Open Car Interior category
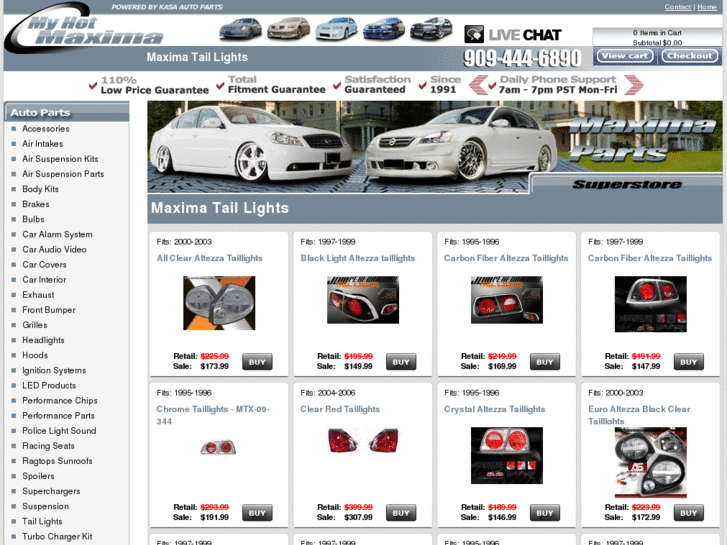This screenshot has height=545, width=727. [x=44, y=280]
